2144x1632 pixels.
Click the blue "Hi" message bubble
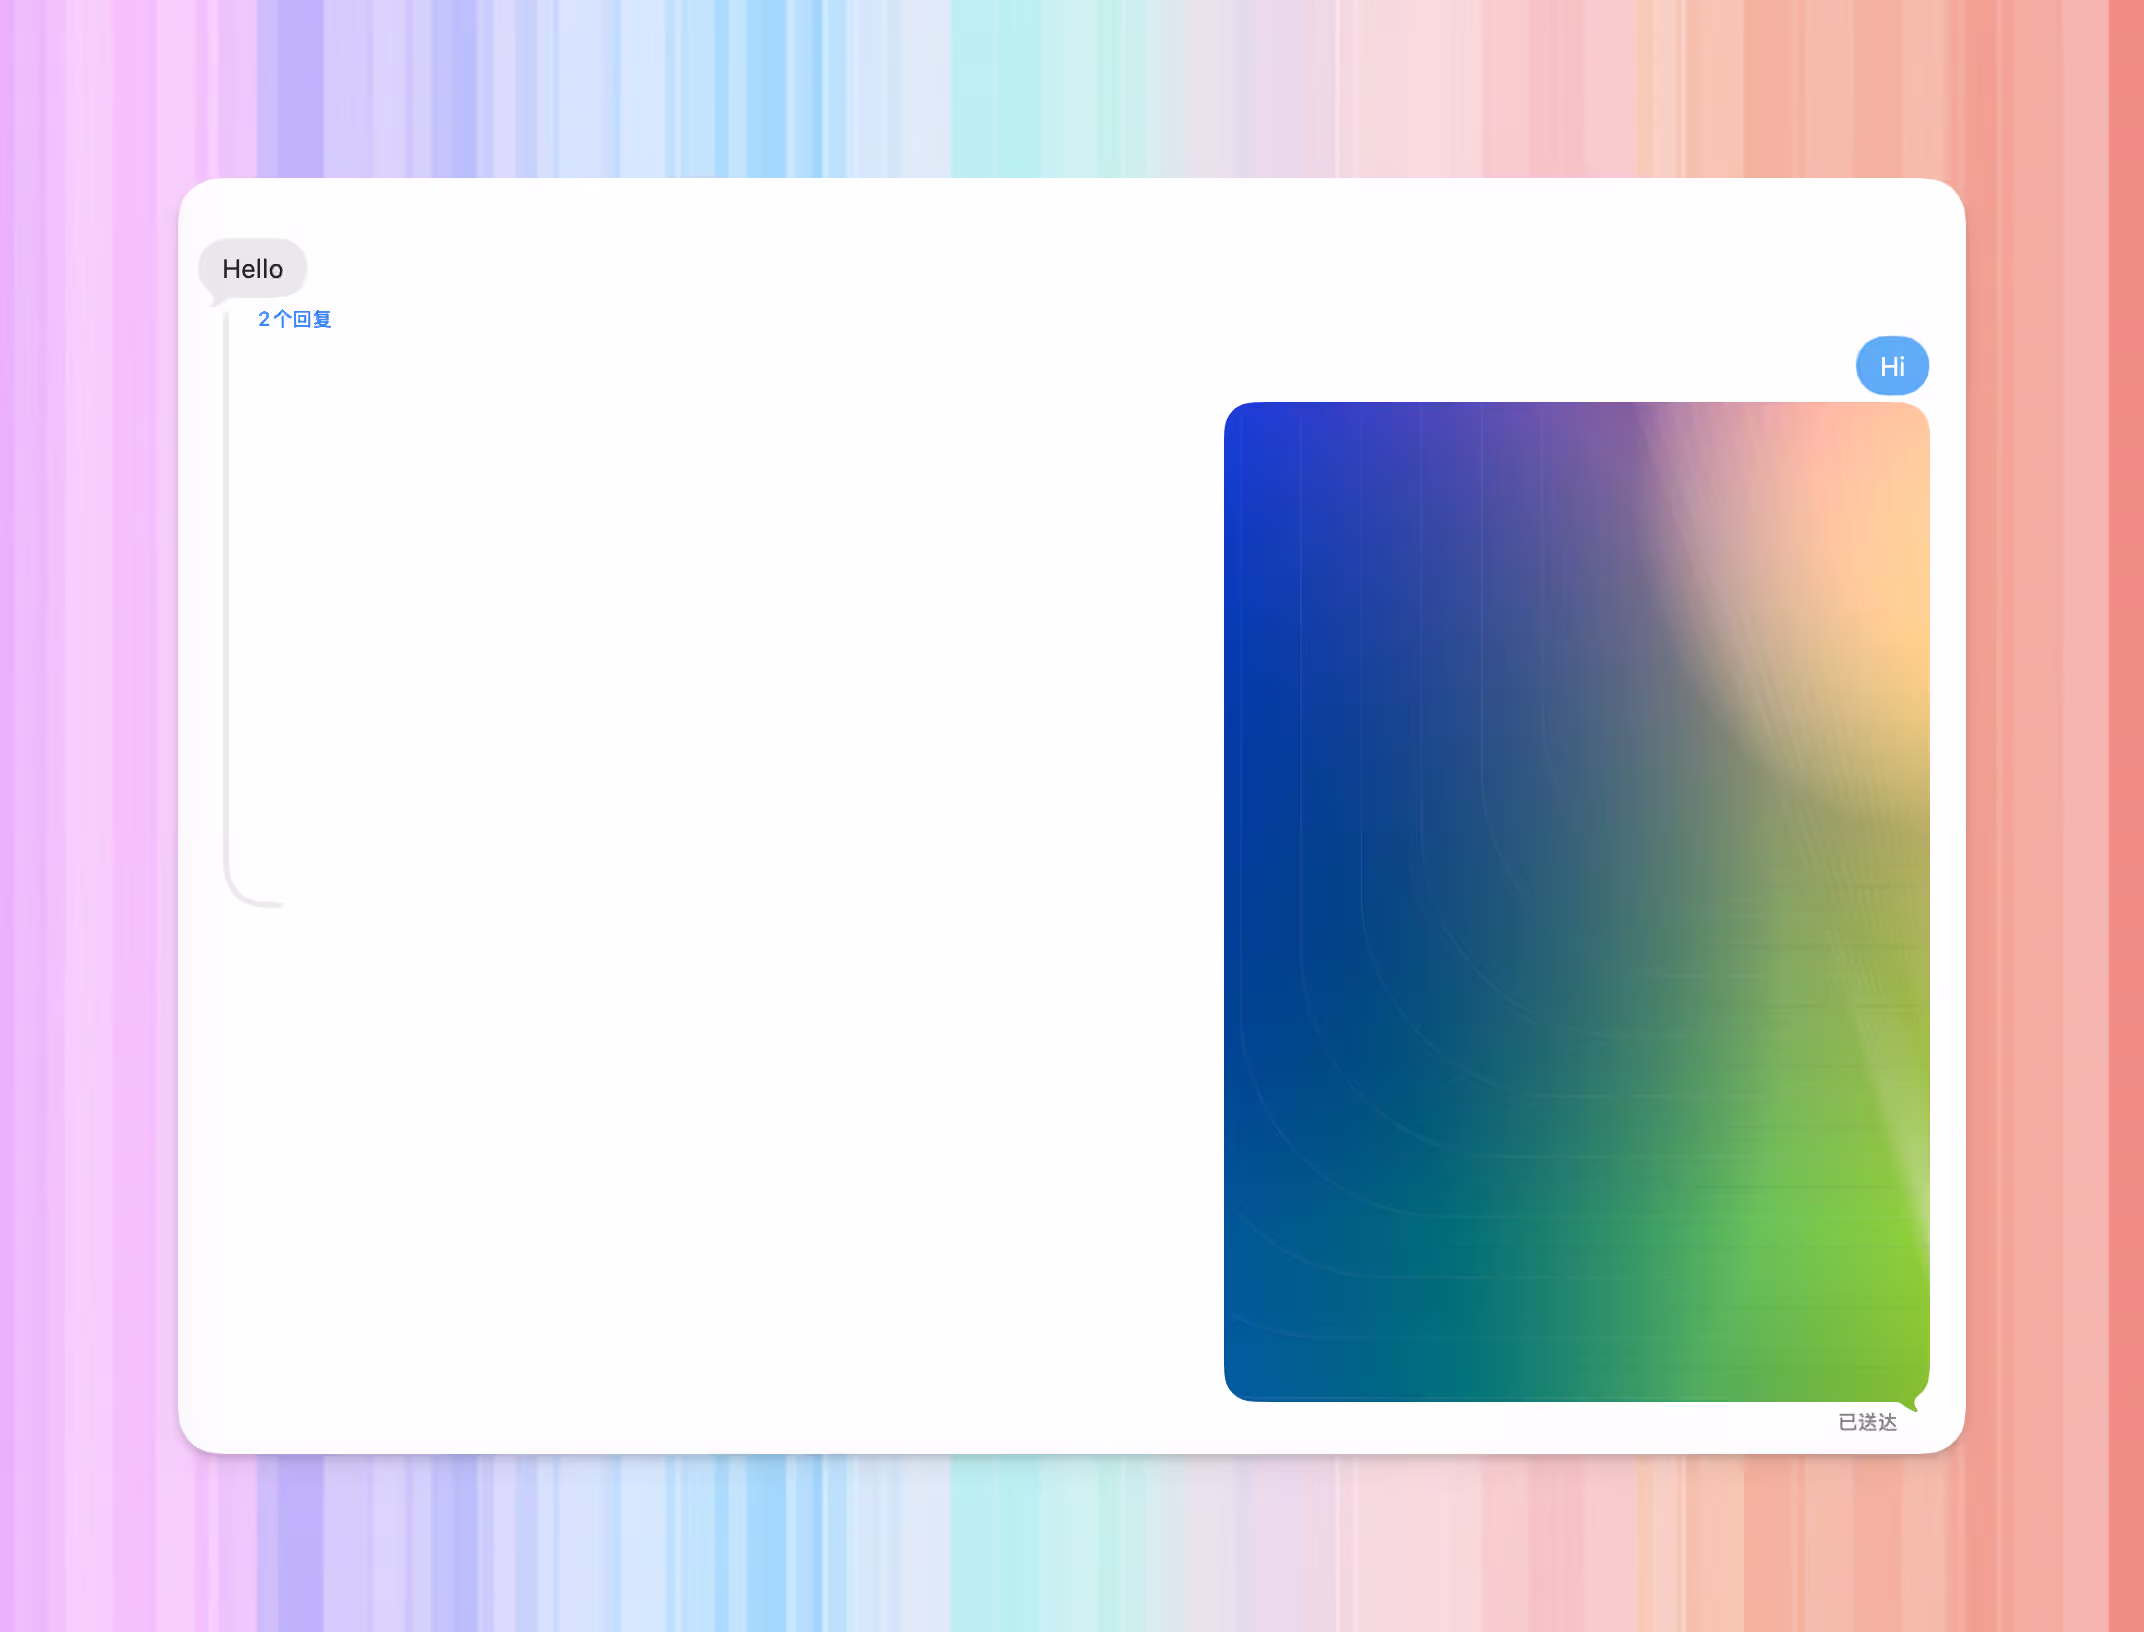coord(1892,366)
